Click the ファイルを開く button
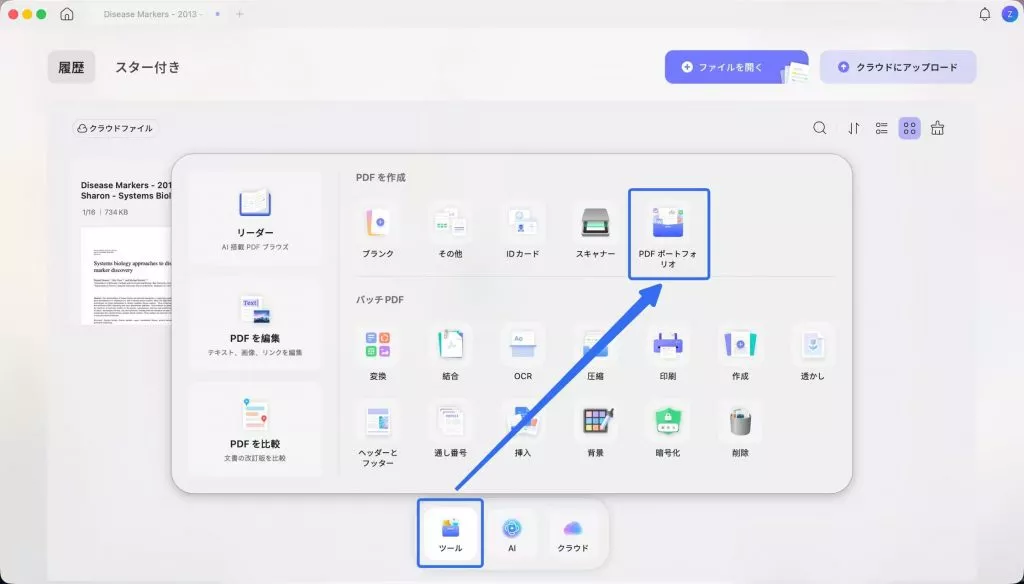This screenshot has height=584, width=1024. click(736, 66)
